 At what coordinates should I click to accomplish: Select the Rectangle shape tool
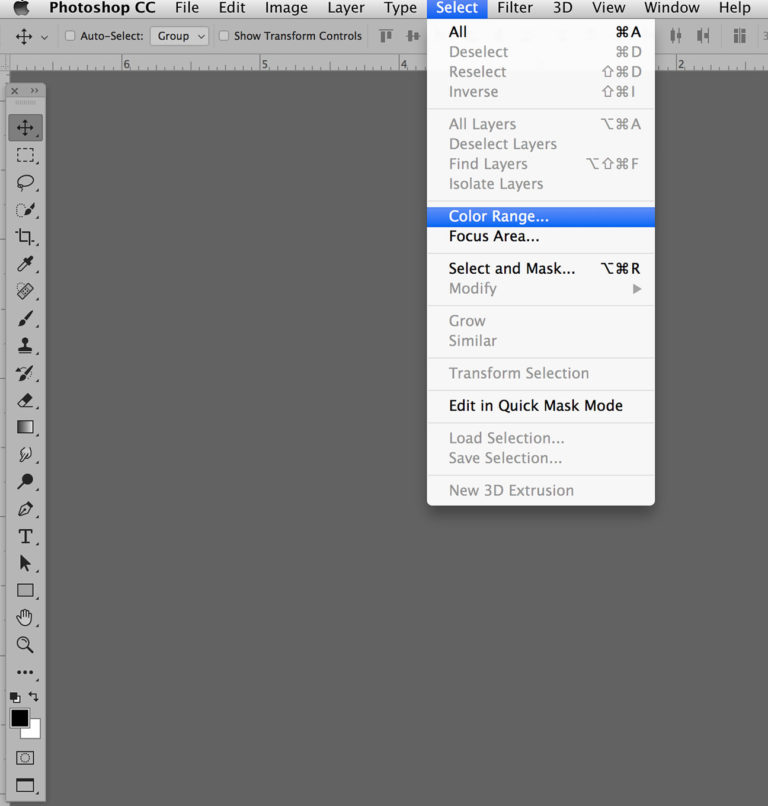click(x=25, y=590)
